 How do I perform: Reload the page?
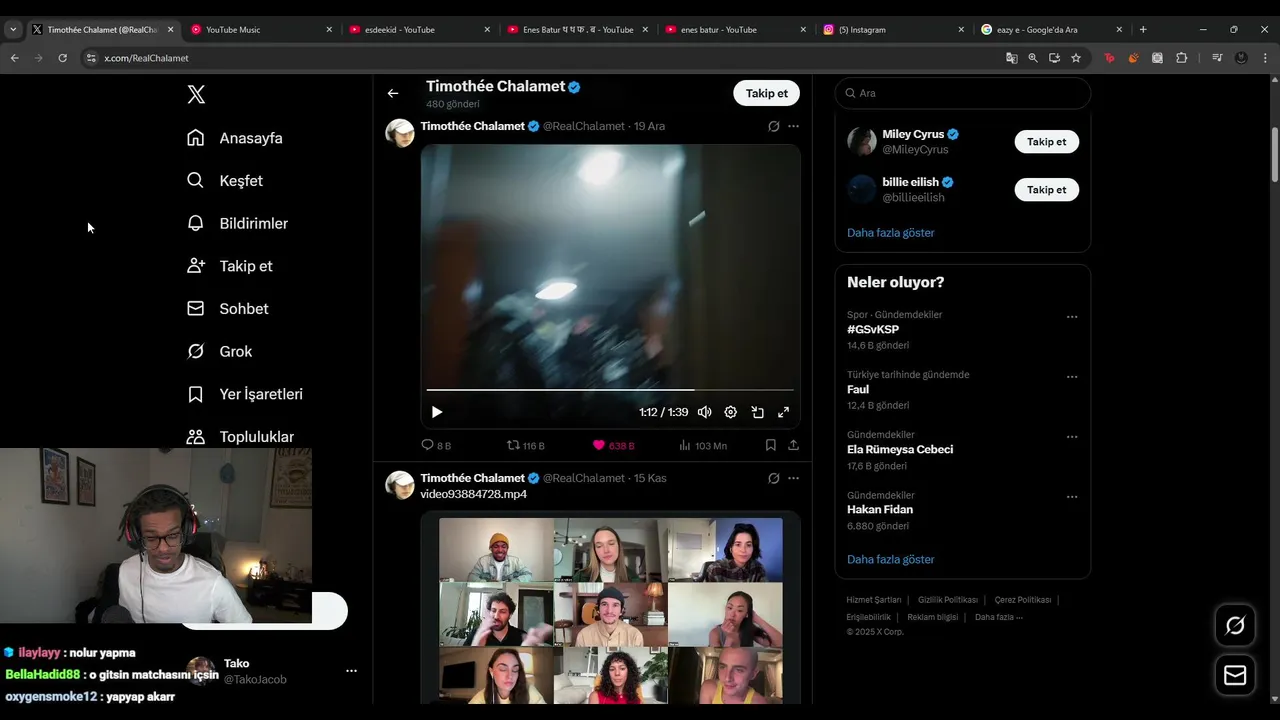click(x=62, y=58)
